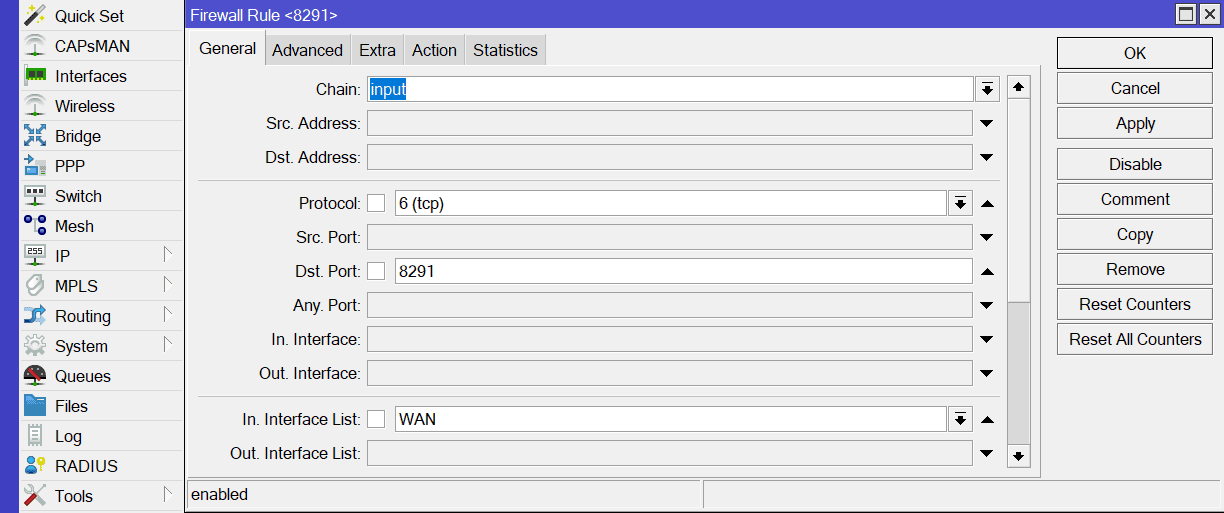Open the Quick Set wand icon
The image size is (1224, 513).
35,16
